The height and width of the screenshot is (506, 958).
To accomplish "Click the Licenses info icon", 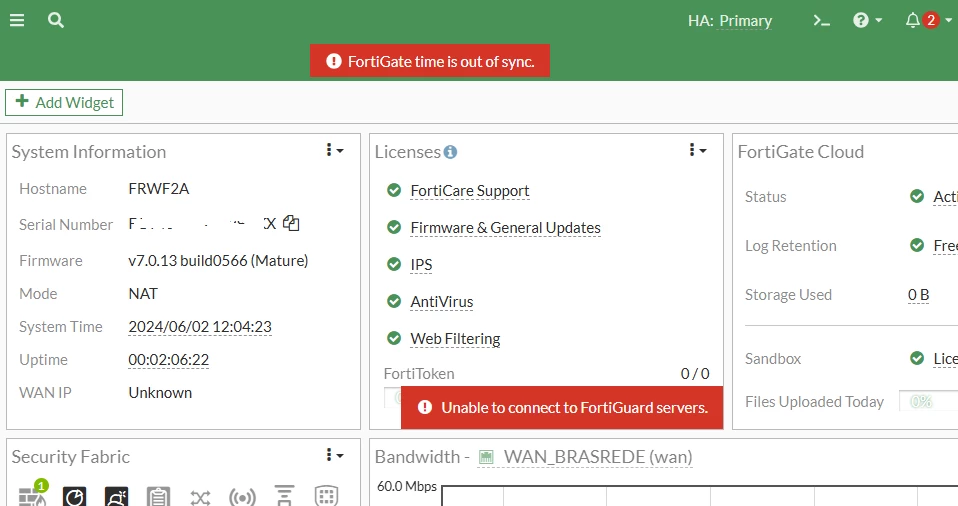I will (x=450, y=152).
